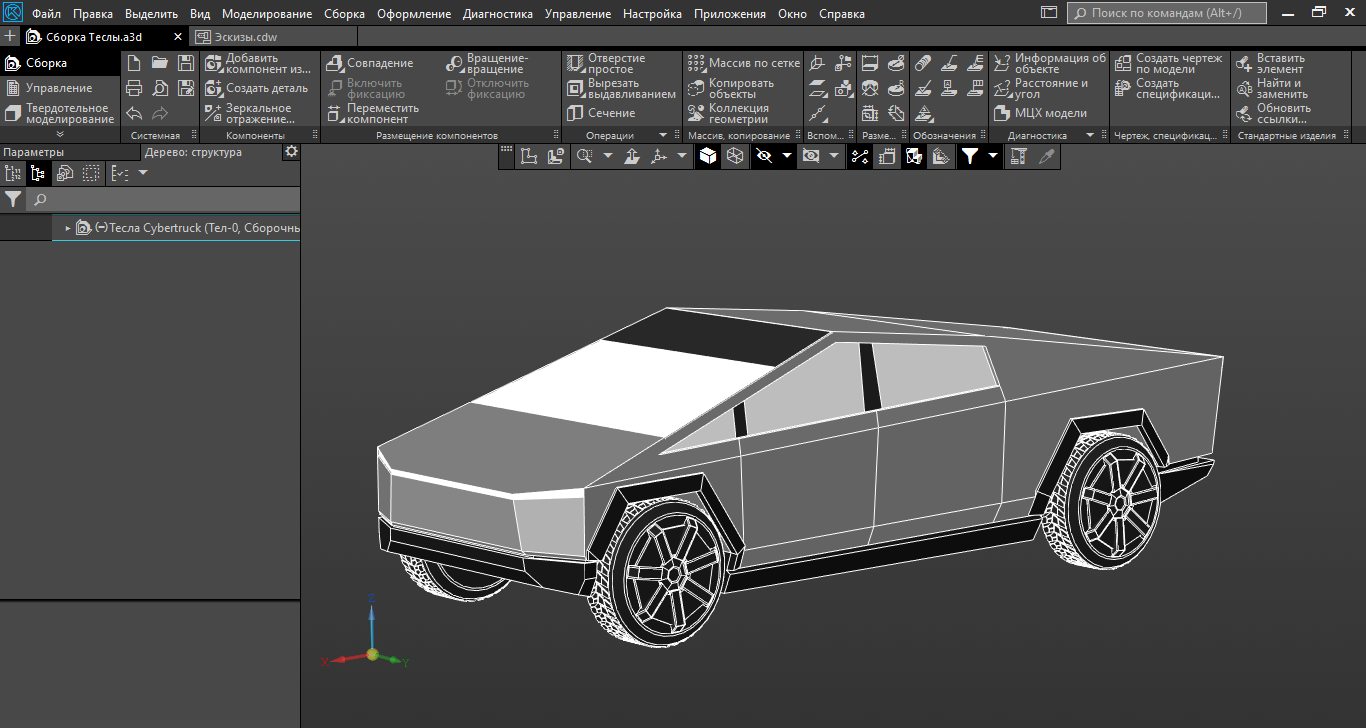Close the Сборка Теслы.a3d tab
Image resolution: width=1366 pixels, height=728 pixels.
coord(178,37)
